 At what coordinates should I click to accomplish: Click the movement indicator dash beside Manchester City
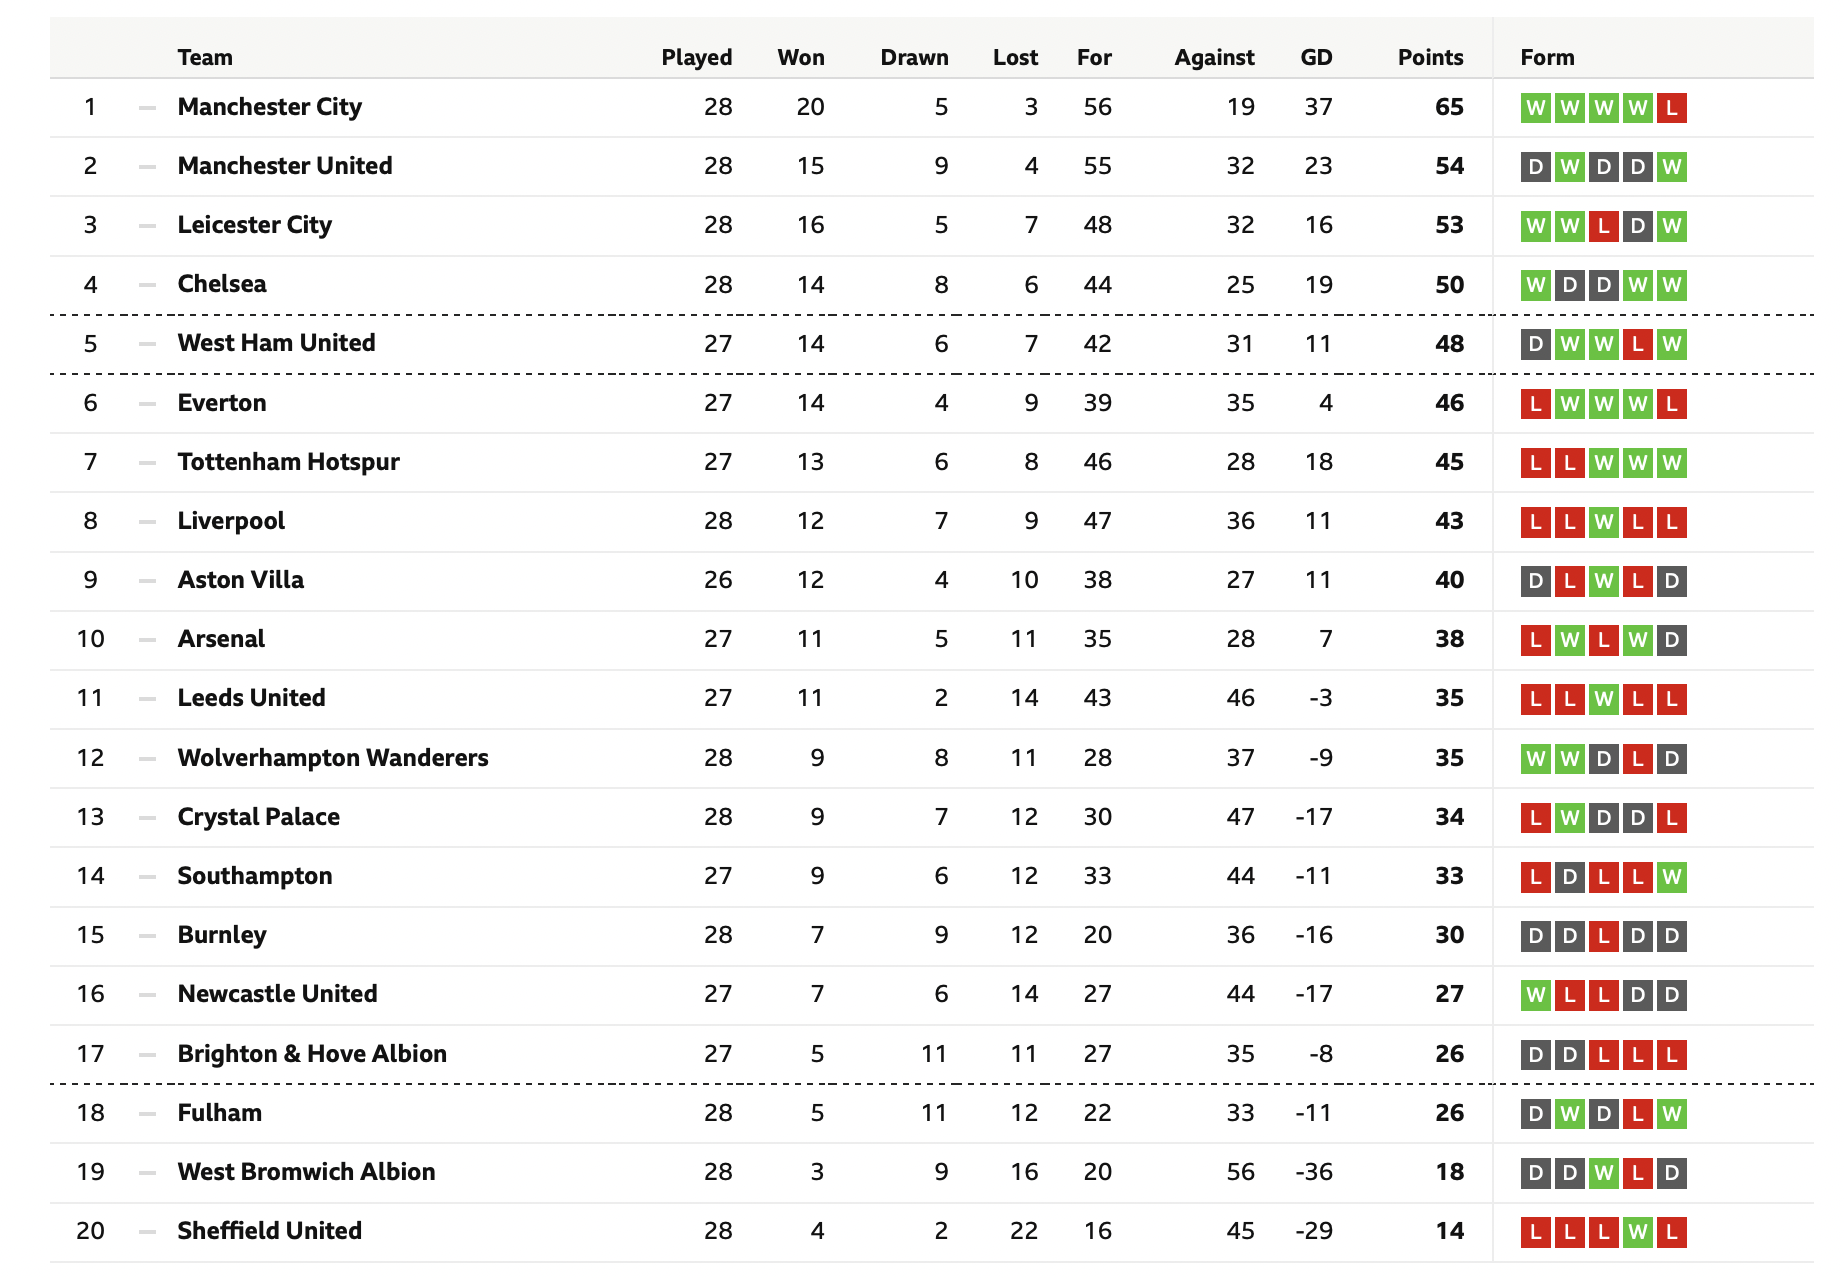147,107
